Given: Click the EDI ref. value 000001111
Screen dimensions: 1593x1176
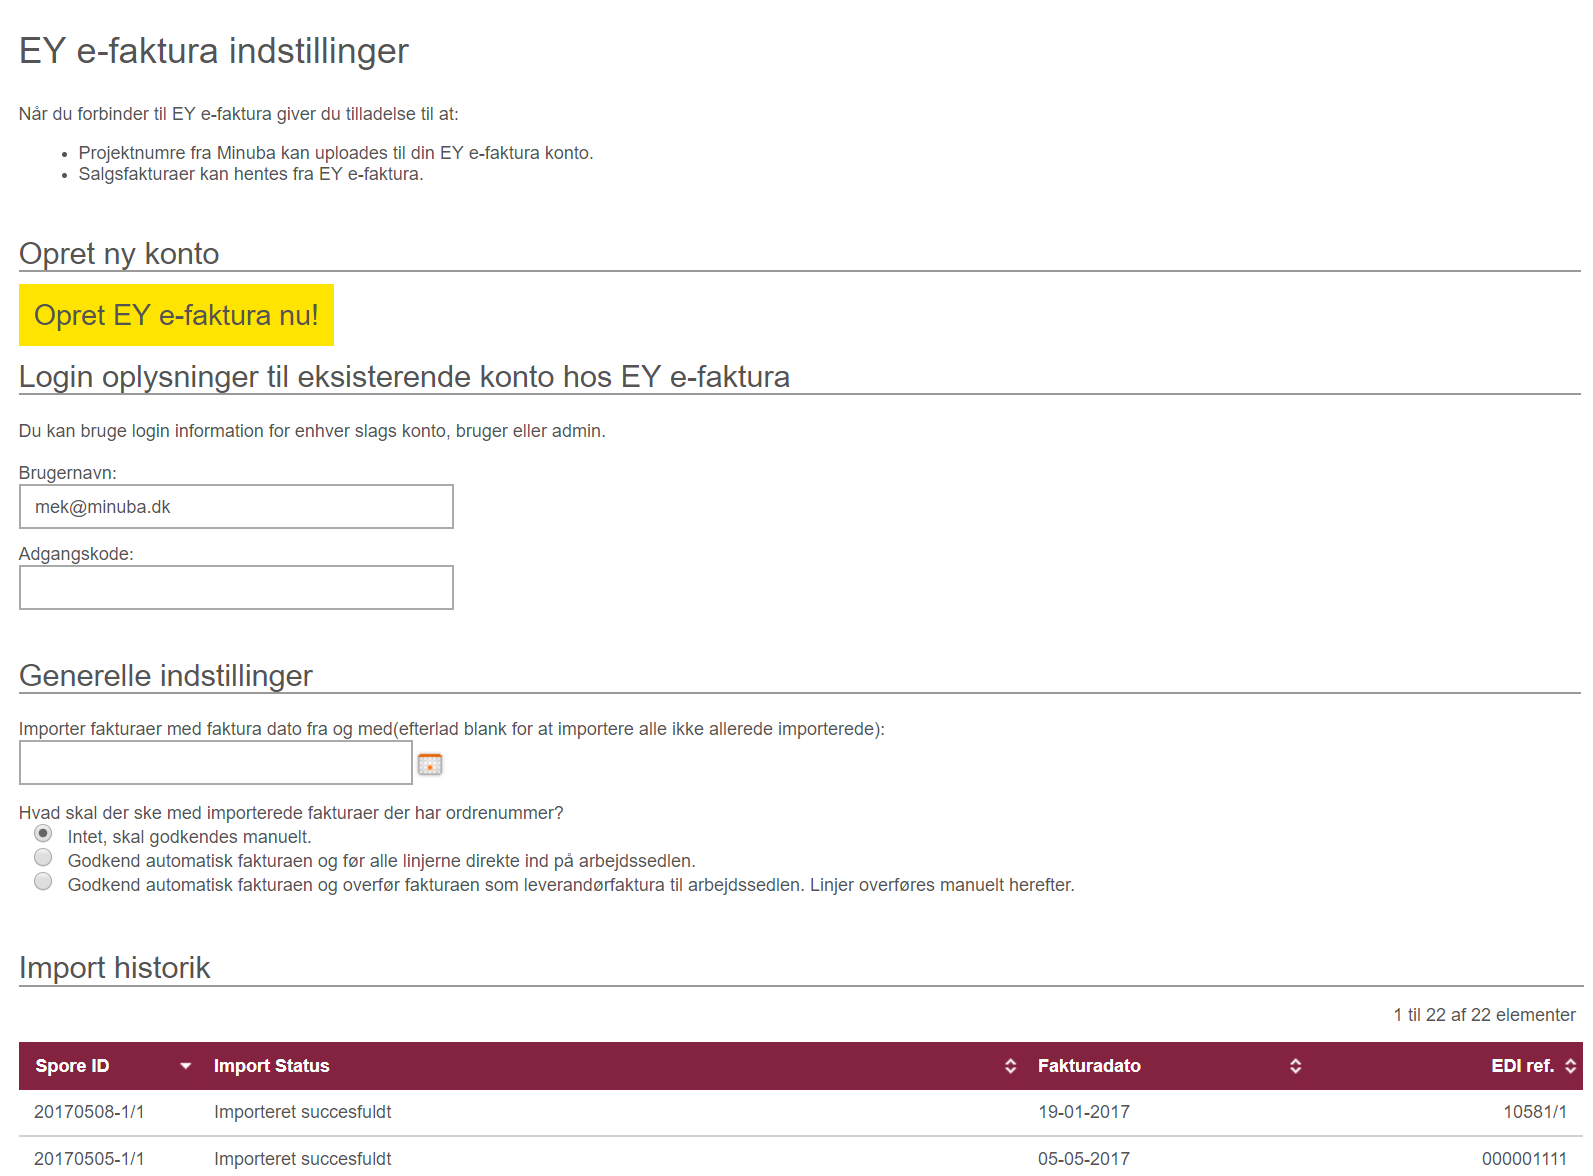Looking at the screenshot, I should [x=1525, y=1159].
